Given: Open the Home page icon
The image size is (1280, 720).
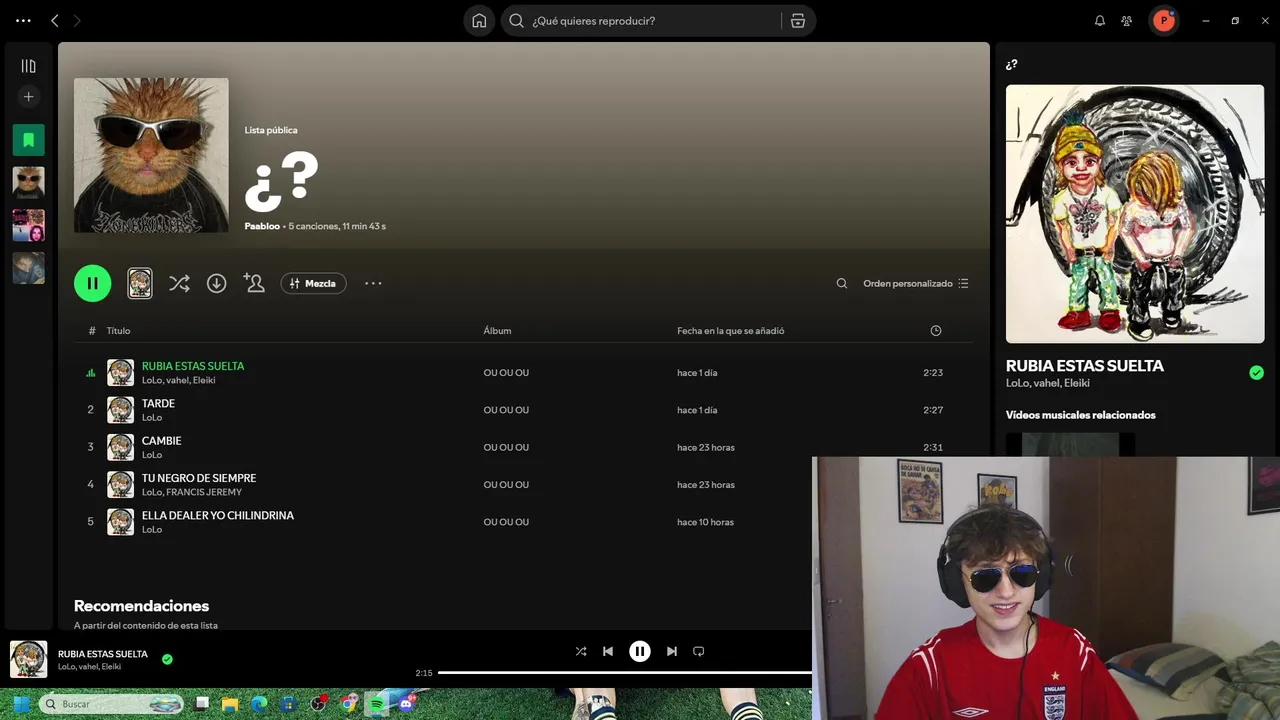Looking at the screenshot, I should point(479,21).
